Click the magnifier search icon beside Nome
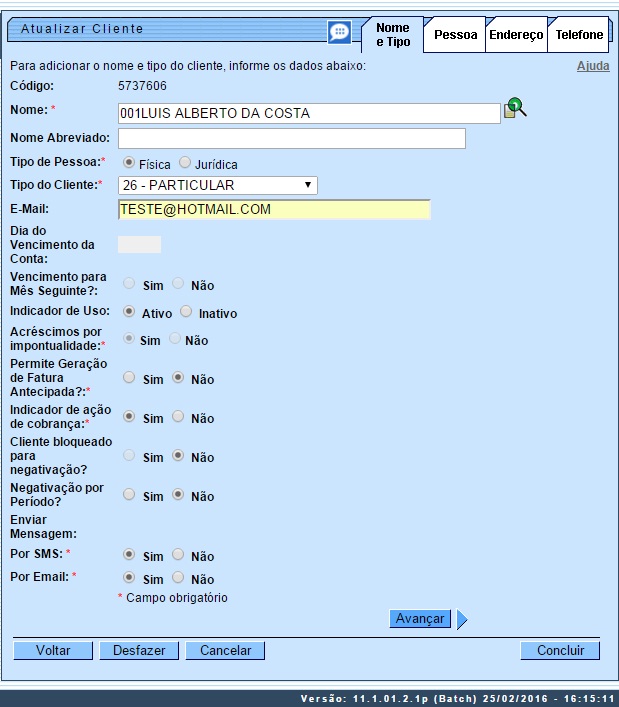Screen dimensions: 619x707 (x=515, y=109)
